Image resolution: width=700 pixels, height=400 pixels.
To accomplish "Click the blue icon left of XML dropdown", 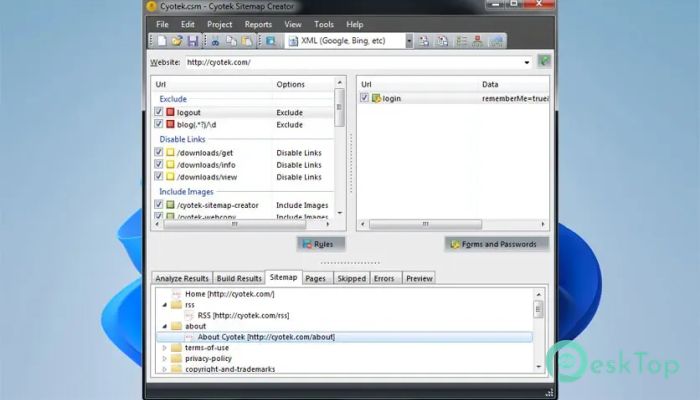I will click(271, 41).
